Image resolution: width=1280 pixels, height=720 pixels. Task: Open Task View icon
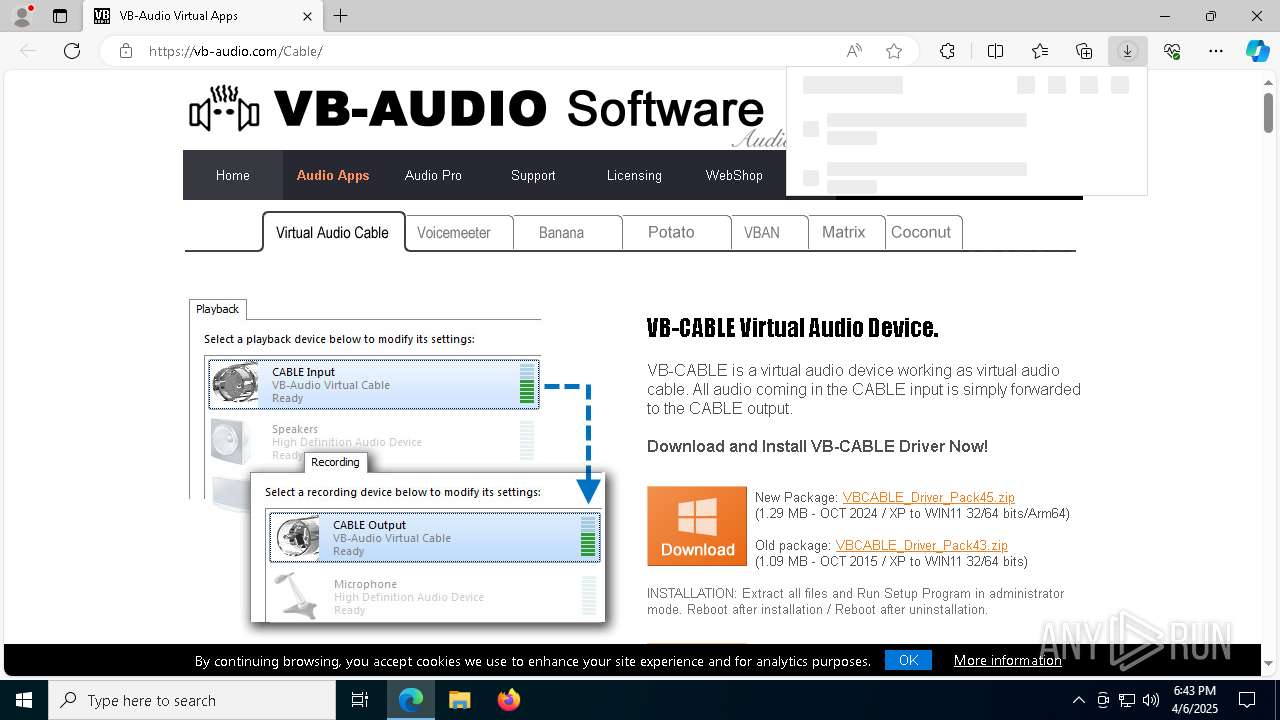click(360, 700)
